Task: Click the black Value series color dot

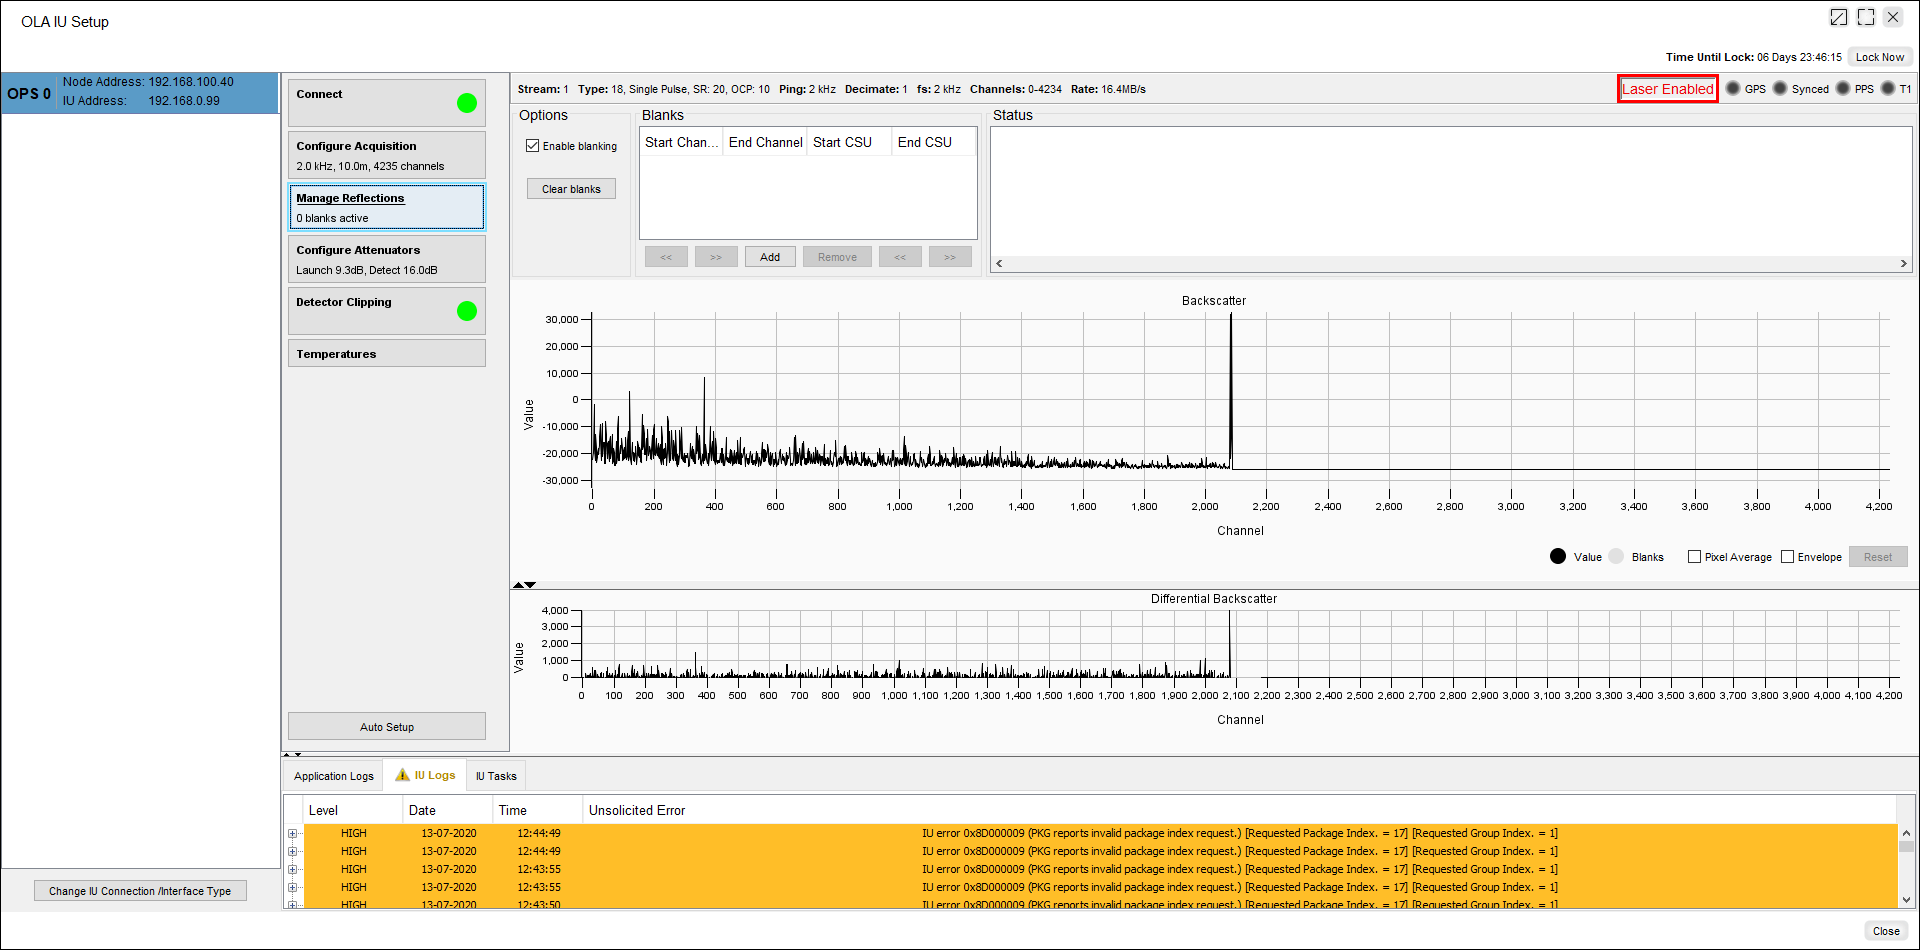Action: tap(1557, 557)
